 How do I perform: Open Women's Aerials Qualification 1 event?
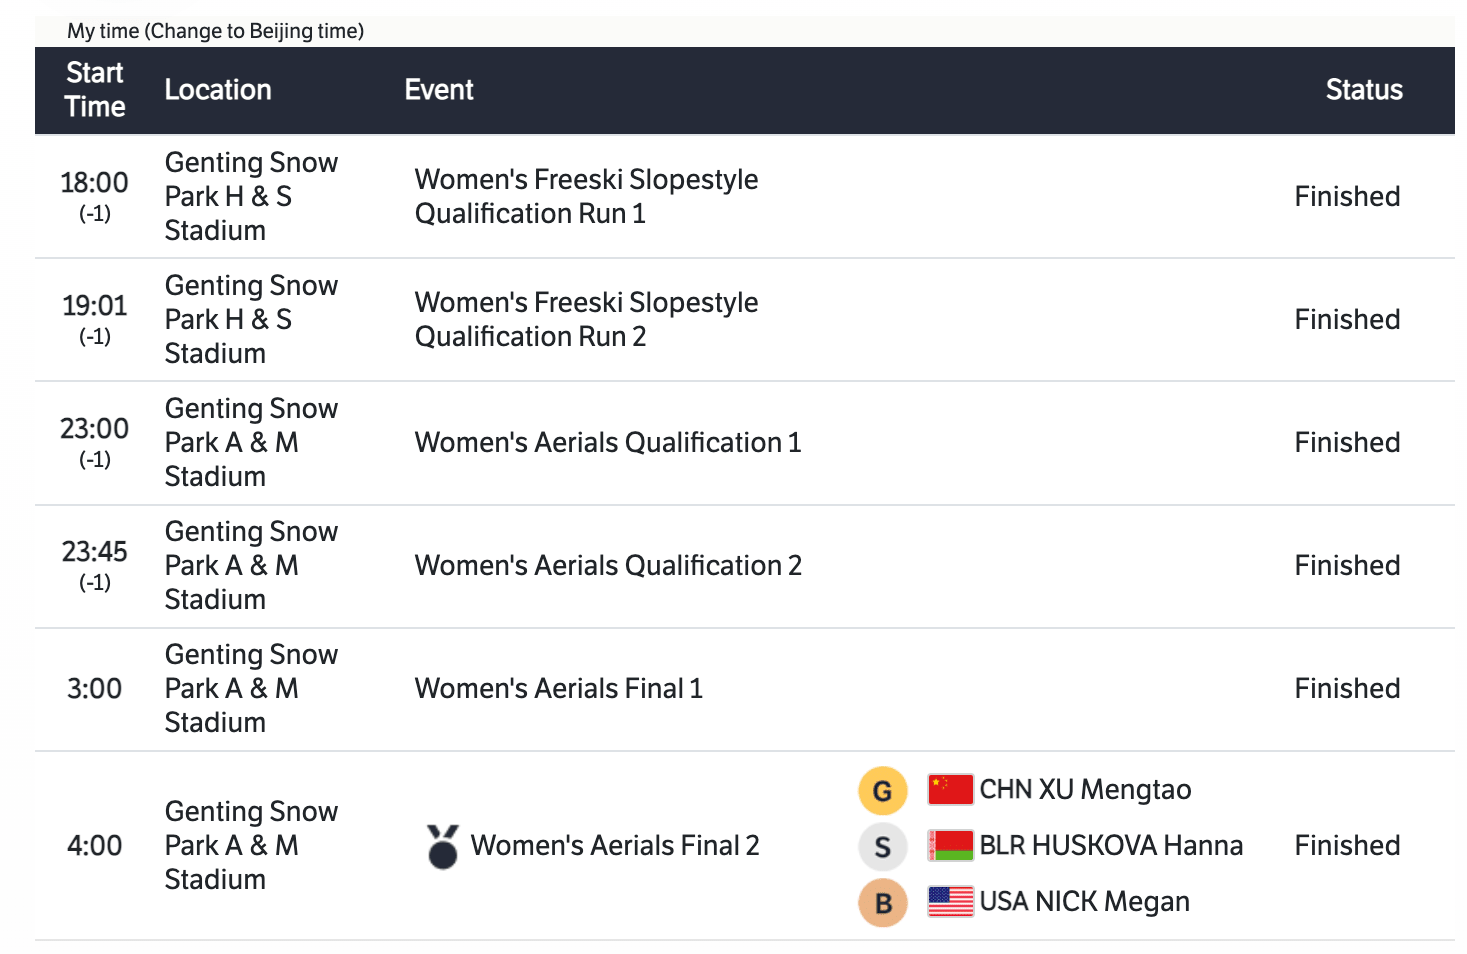tap(608, 442)
